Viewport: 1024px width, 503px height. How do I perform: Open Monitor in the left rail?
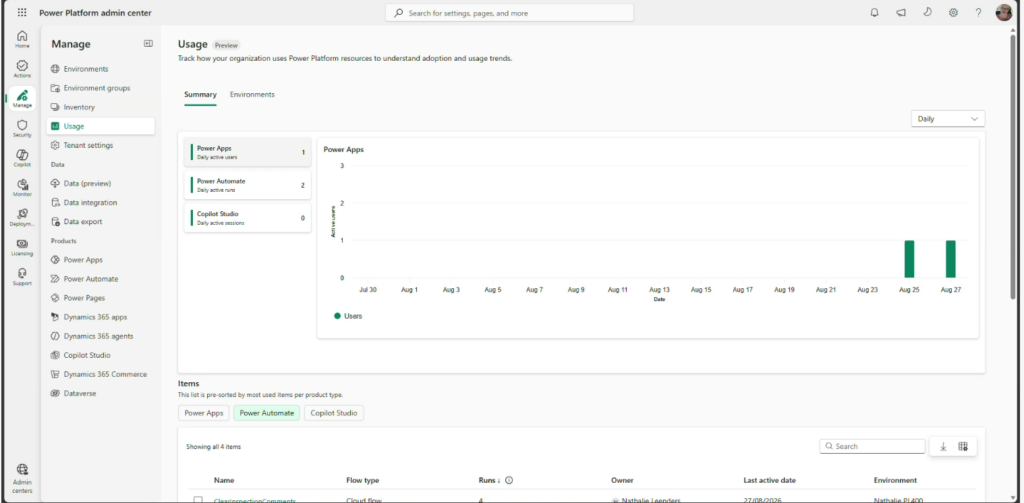(x=22, y=188)
